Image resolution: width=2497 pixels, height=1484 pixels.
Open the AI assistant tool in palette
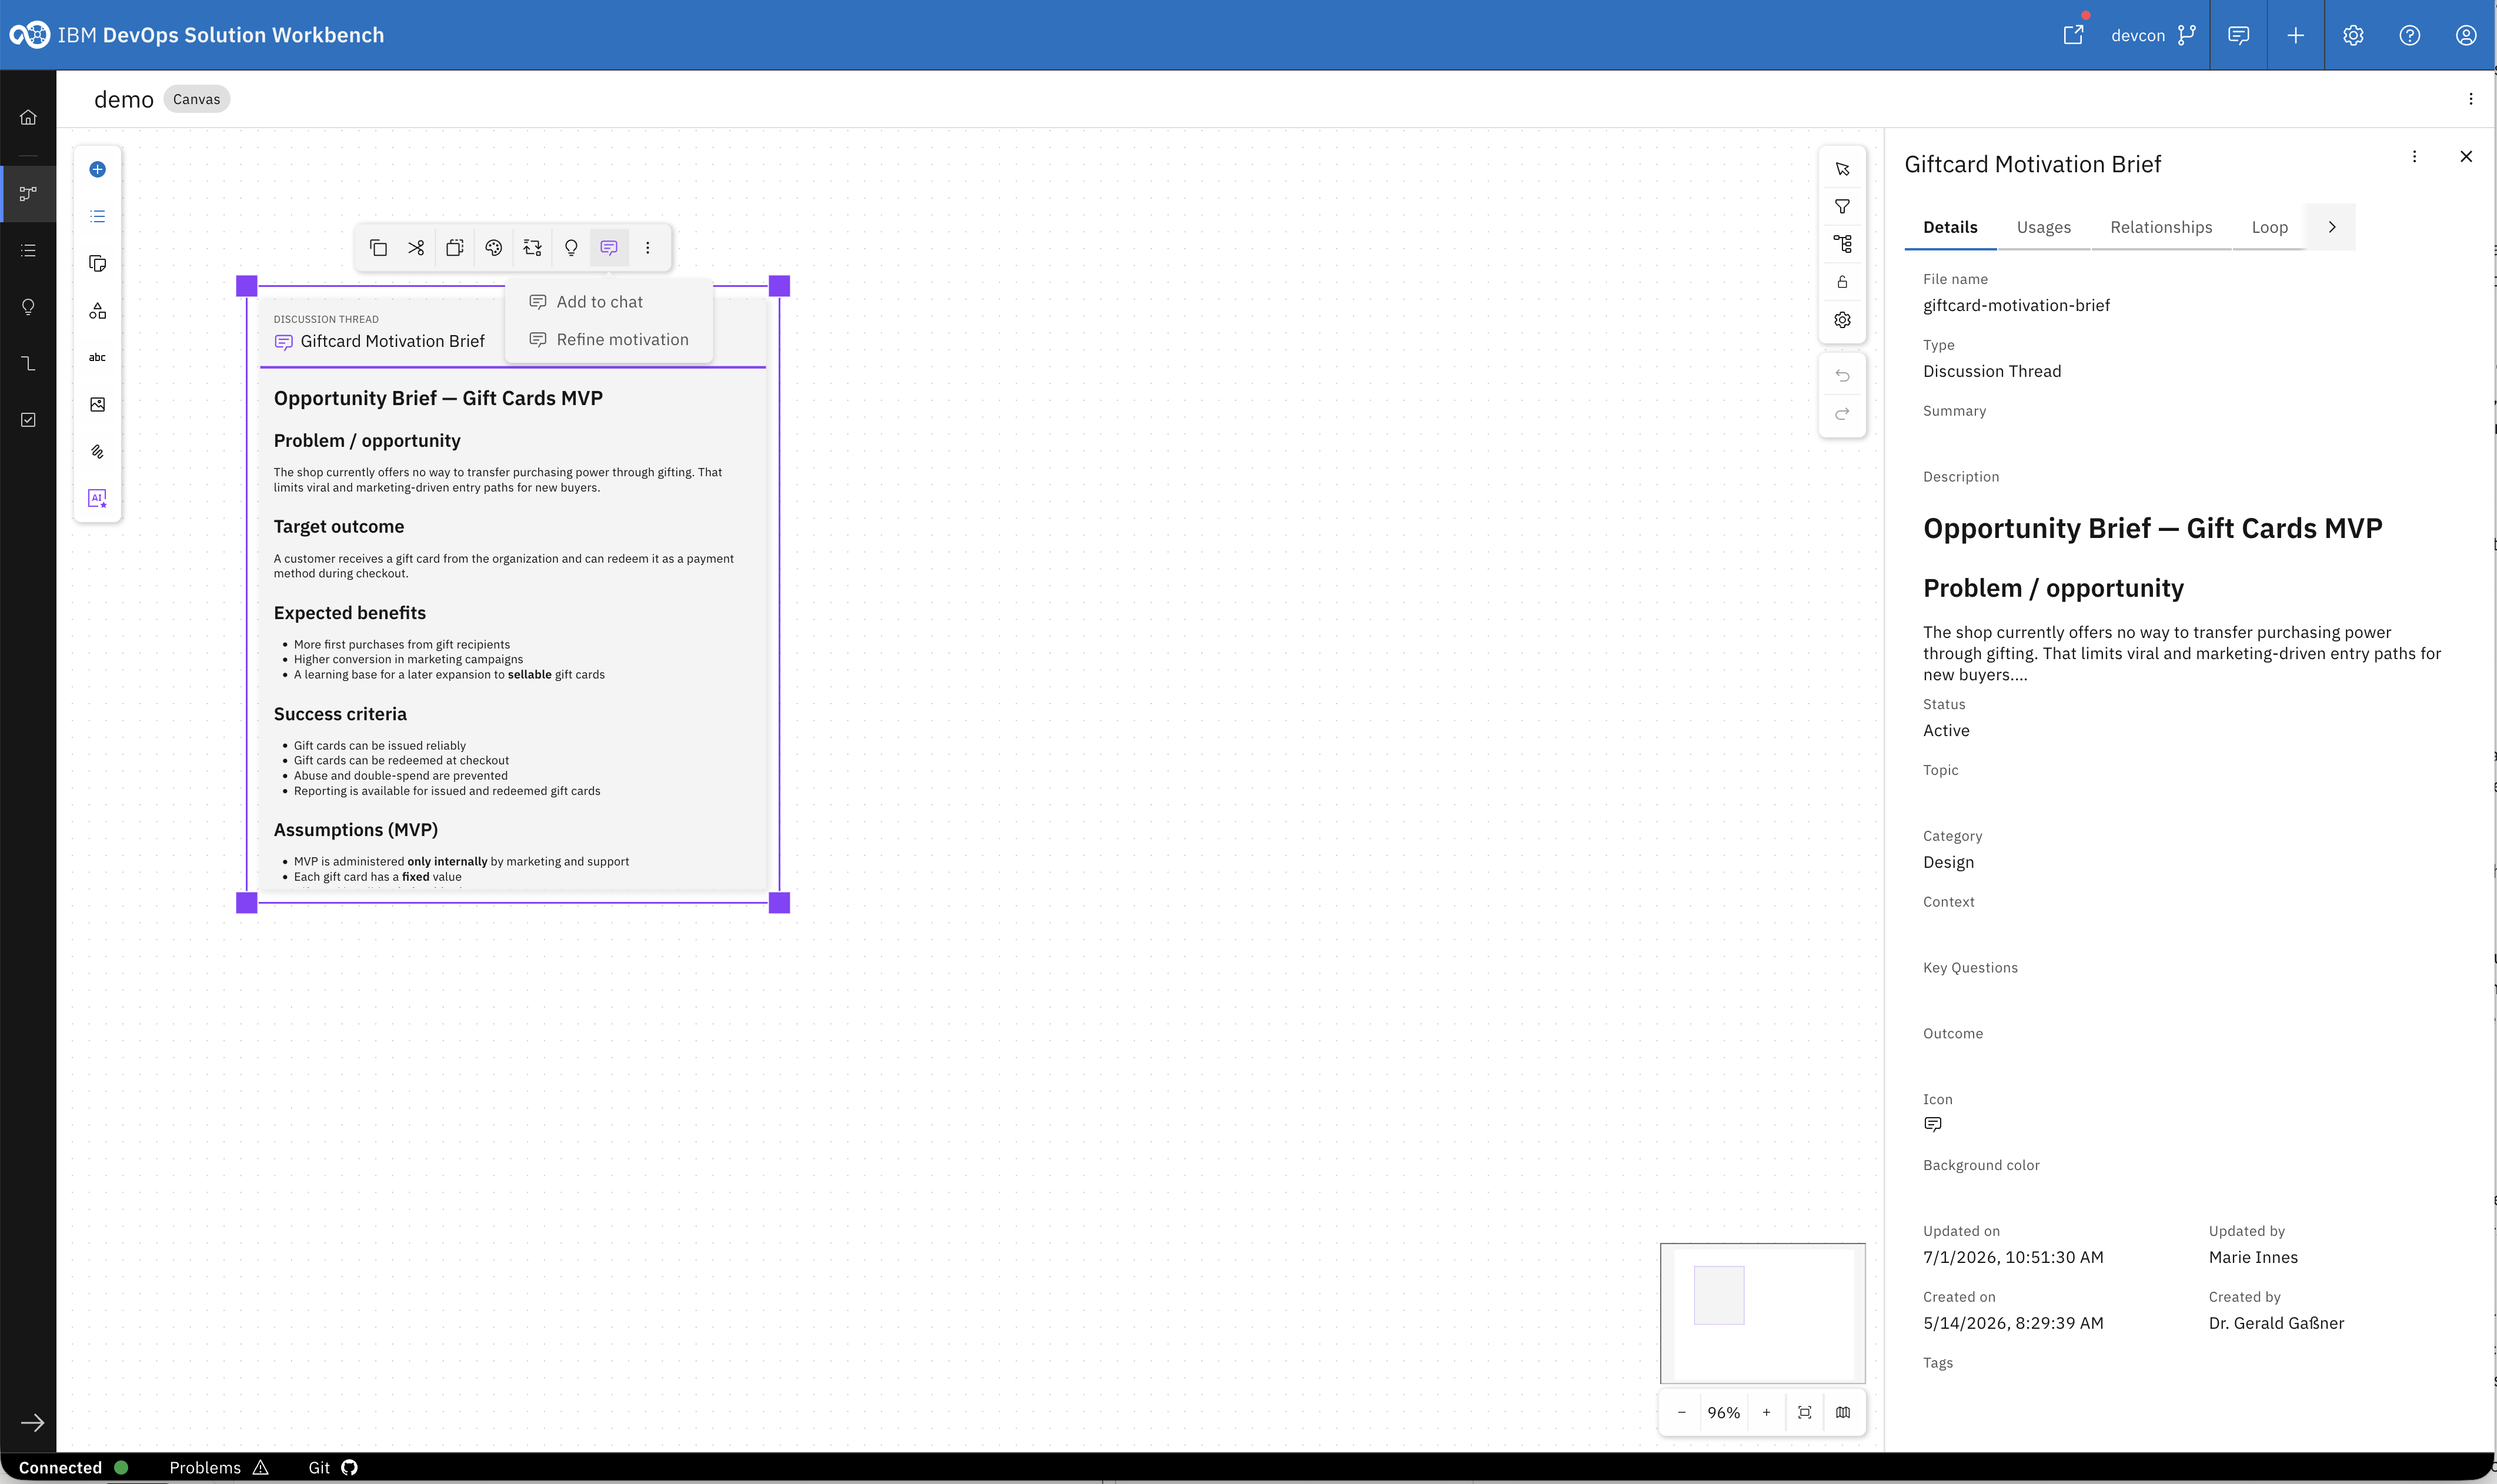click(97, 498)
